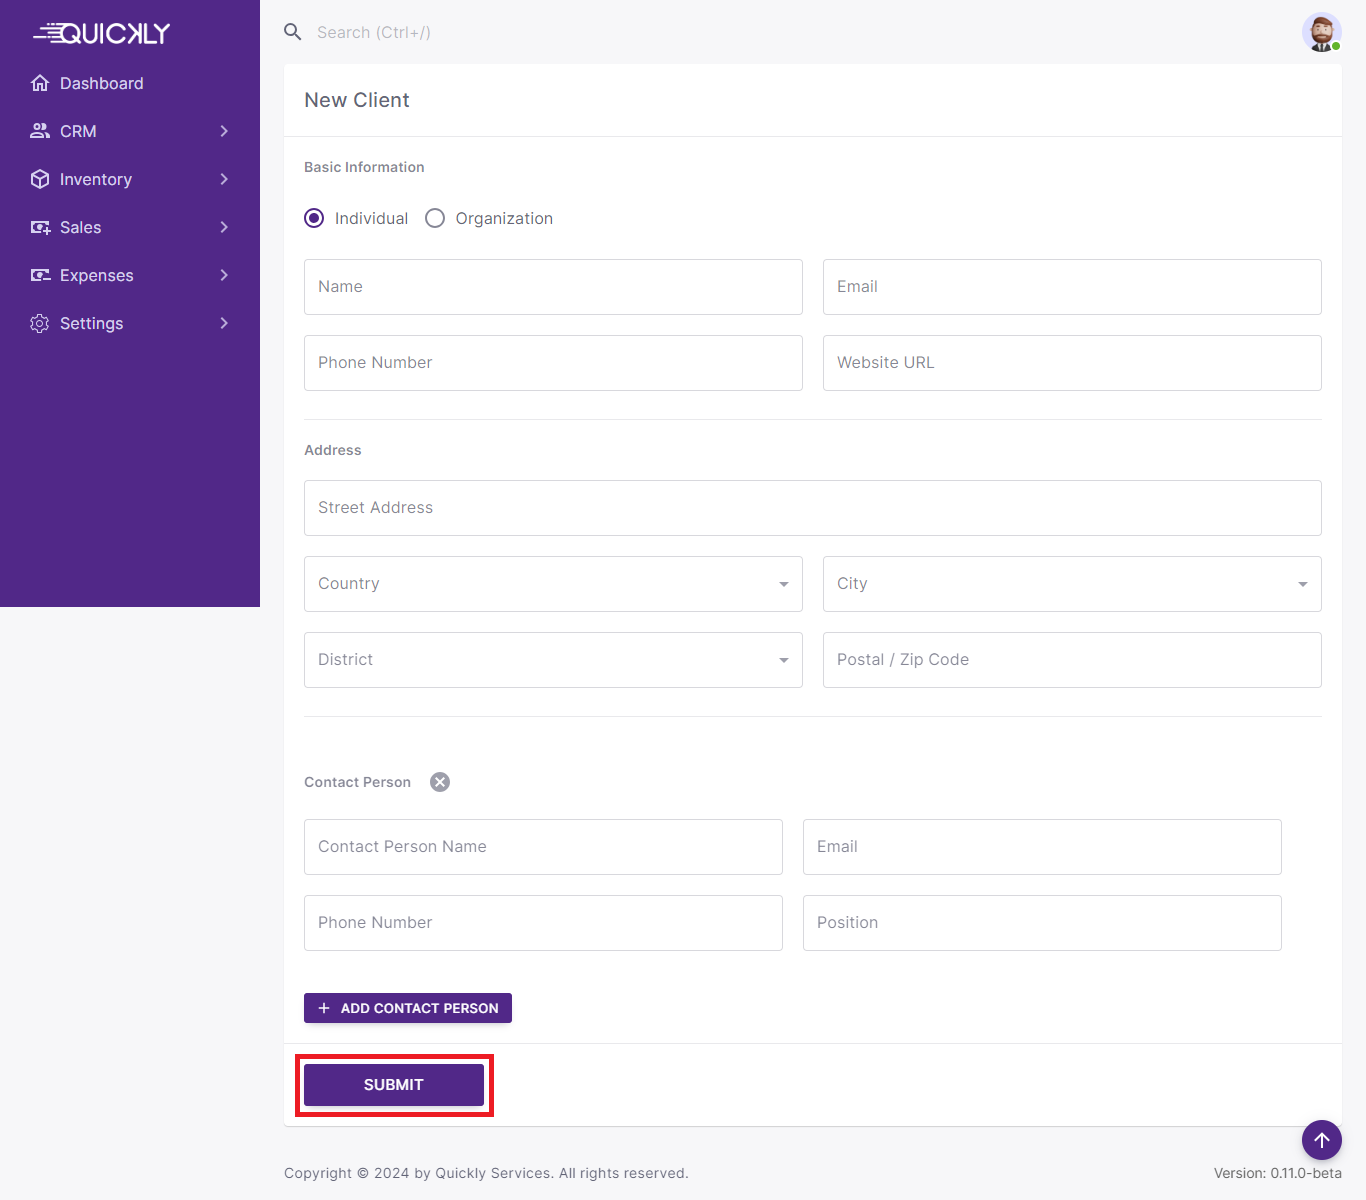Select the Individual radio button

(x=314, y=218)
